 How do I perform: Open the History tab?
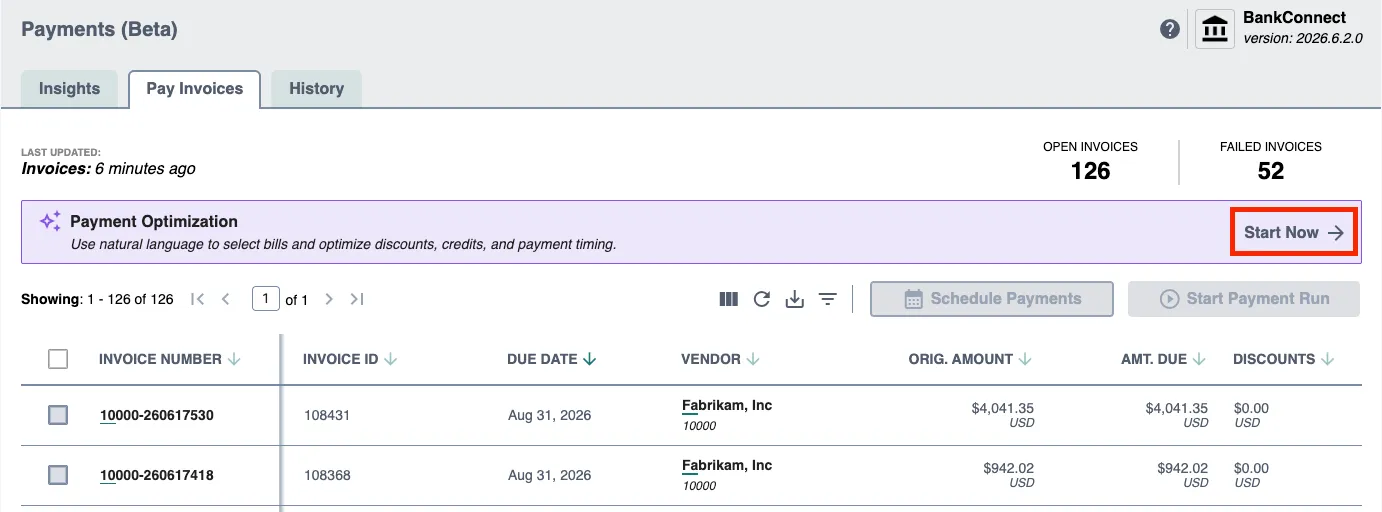click(316, 89)
